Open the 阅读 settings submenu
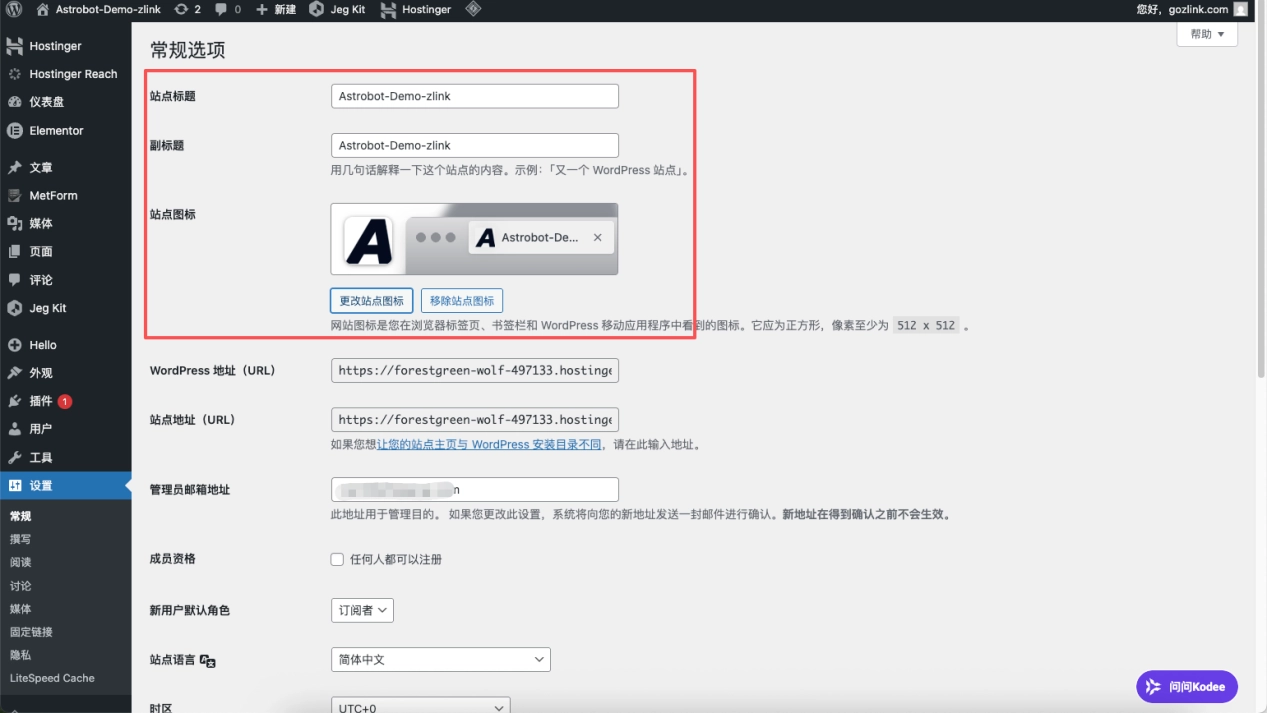Screen dimensions: 1267x713 [x=20, y=562]
